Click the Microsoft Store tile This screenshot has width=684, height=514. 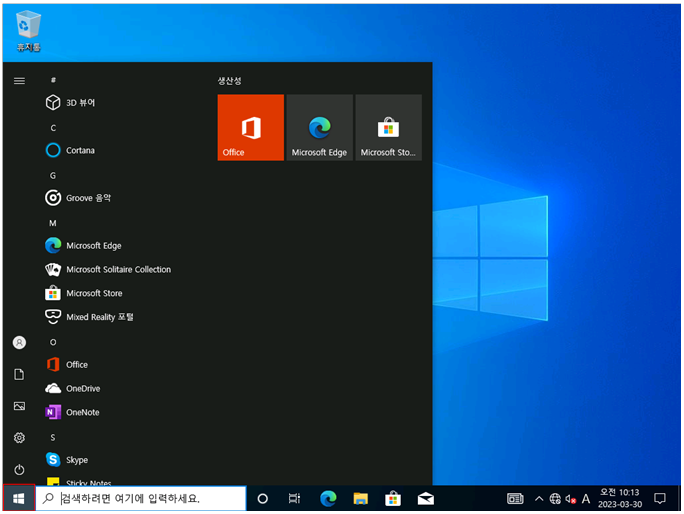(389, 127)
